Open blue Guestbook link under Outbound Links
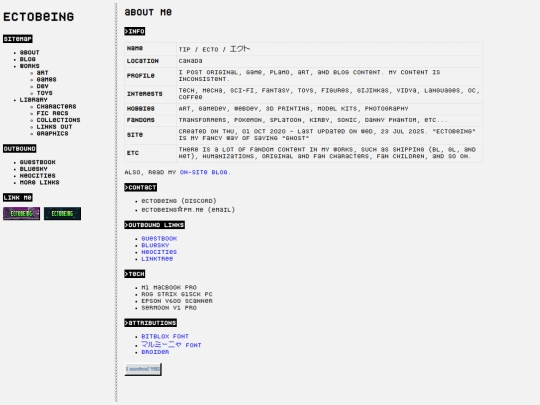 coord(159,238)
